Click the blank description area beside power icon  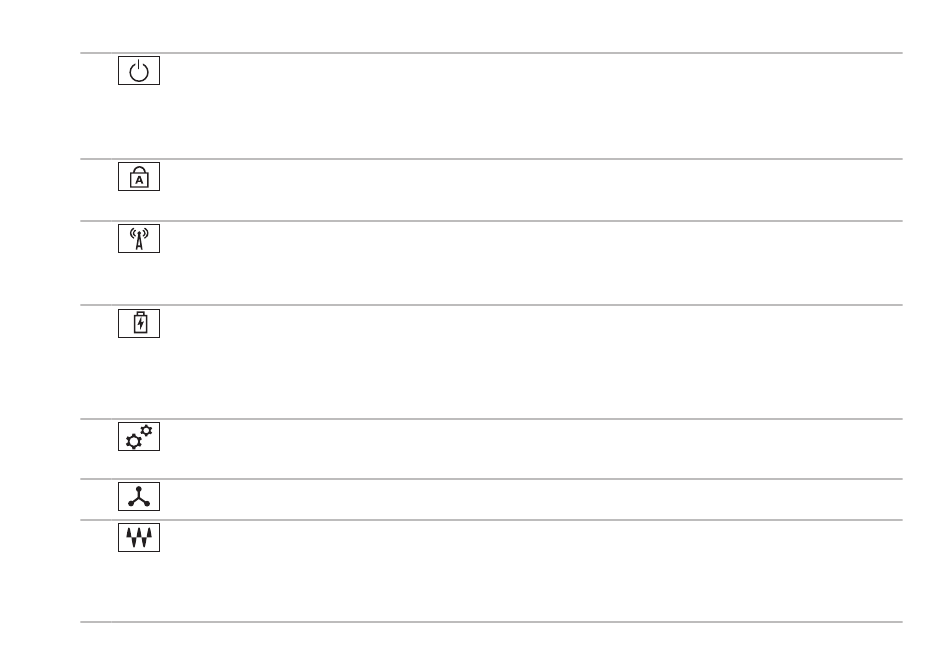(x=531, y=106)
